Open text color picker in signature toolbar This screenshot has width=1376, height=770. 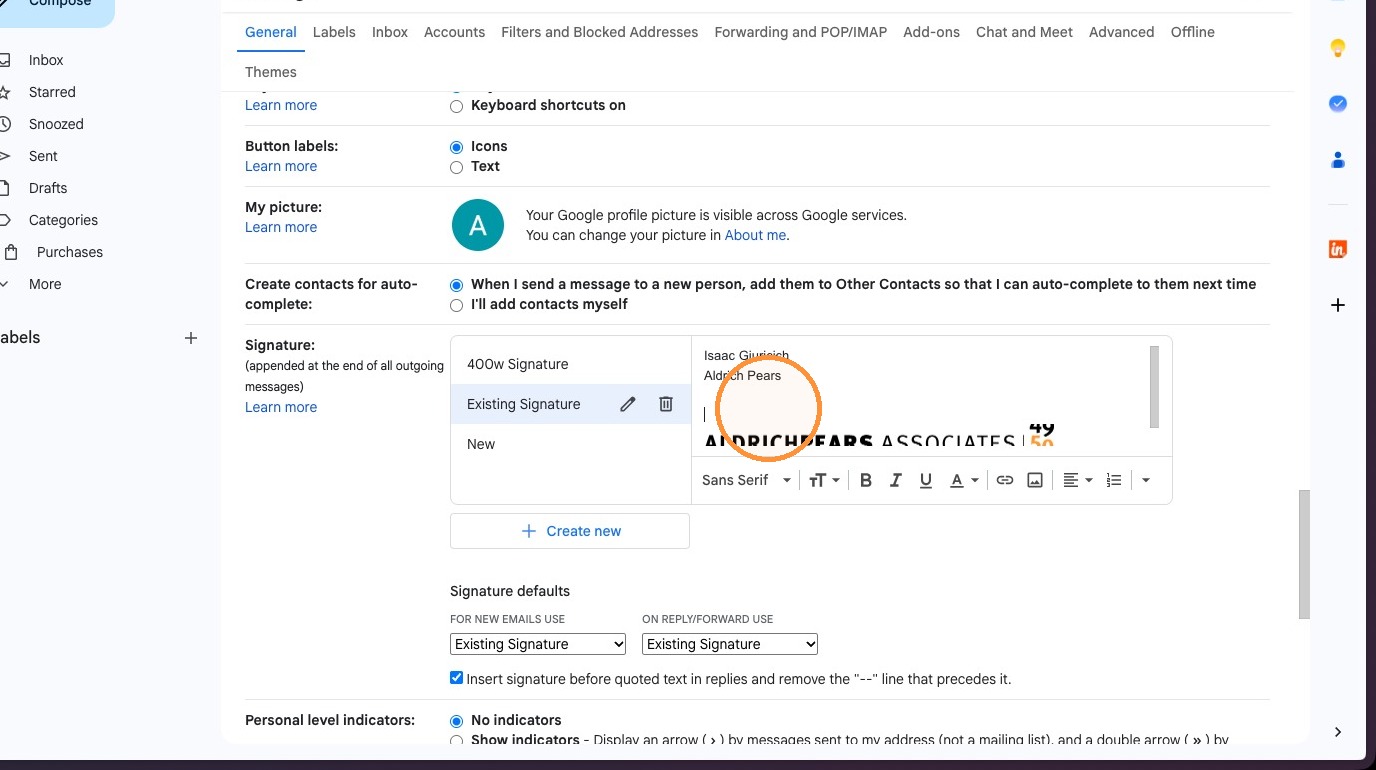[x=963, y=480]
